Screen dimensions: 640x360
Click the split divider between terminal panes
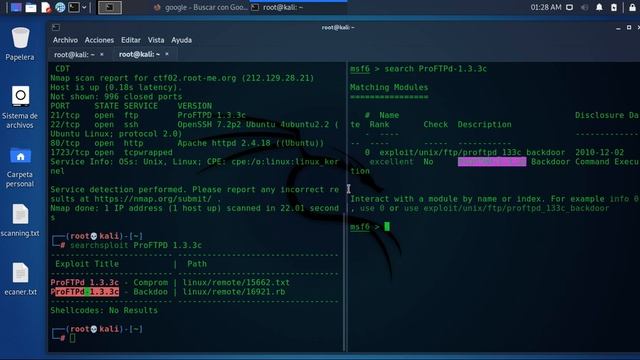point(346,207)
